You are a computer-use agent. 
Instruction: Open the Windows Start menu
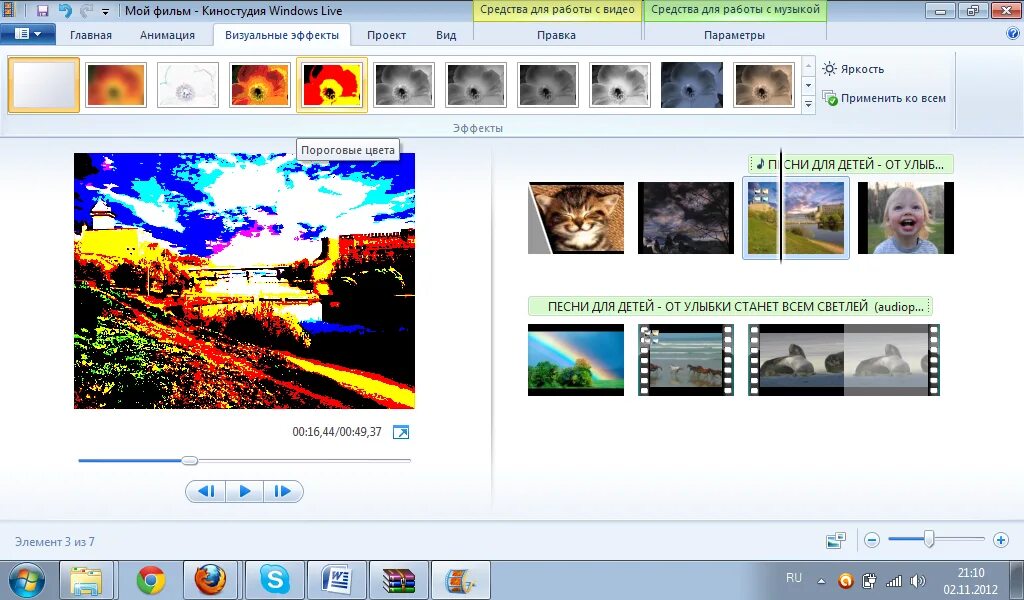(x=27, y=580)
